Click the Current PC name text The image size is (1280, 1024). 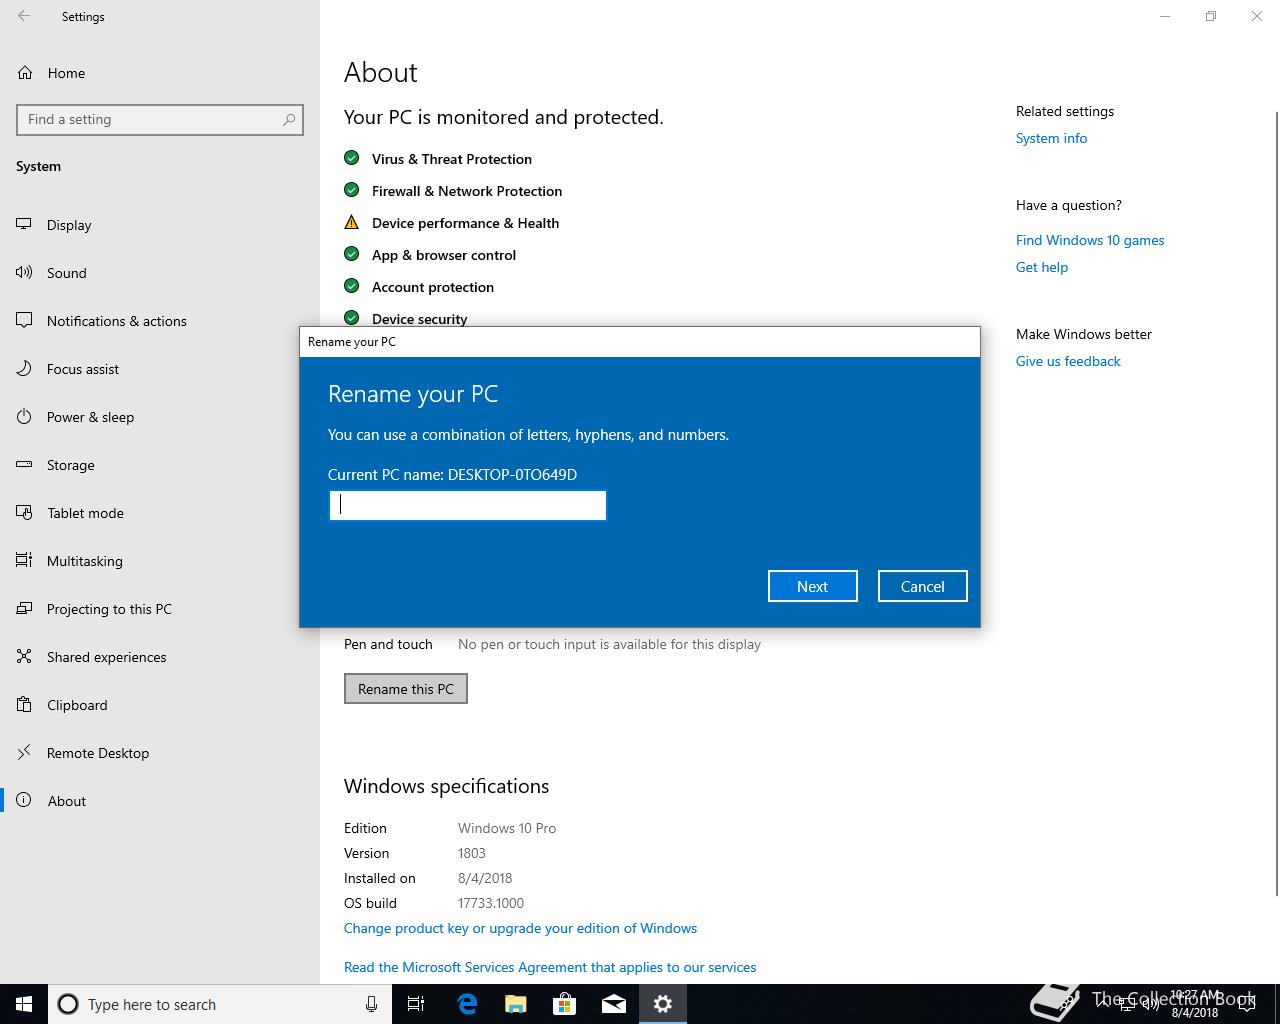pyautogui.click(x=452, y=474)
